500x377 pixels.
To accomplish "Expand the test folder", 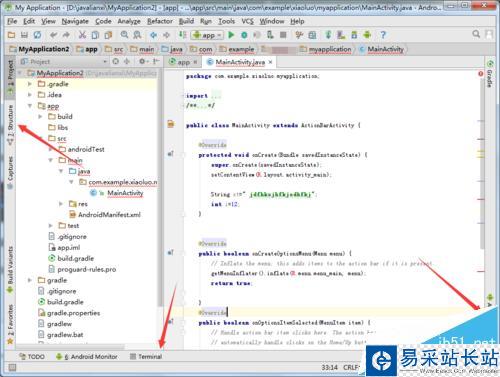I will pyautogui.click(x=51, y=226).
